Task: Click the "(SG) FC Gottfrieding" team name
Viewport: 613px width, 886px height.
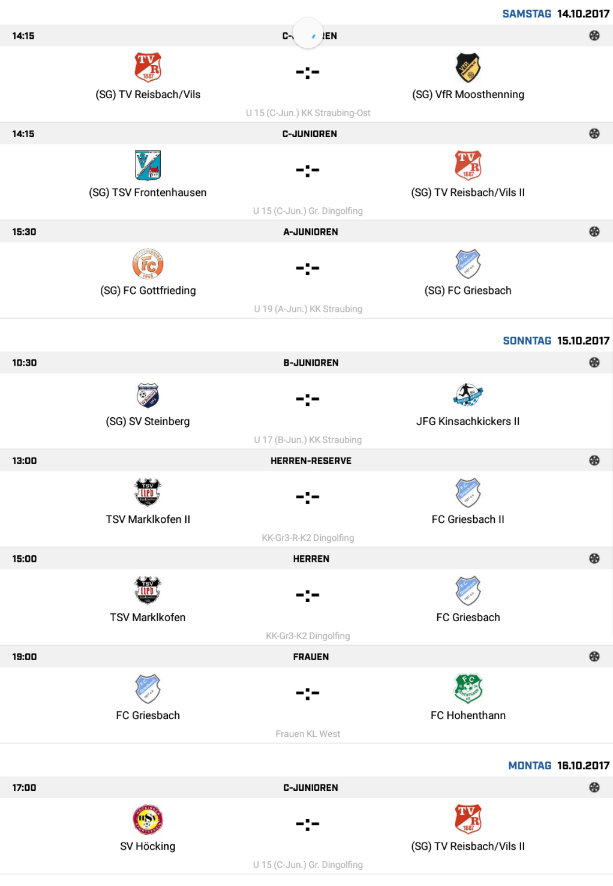Action: coord(148,291)
